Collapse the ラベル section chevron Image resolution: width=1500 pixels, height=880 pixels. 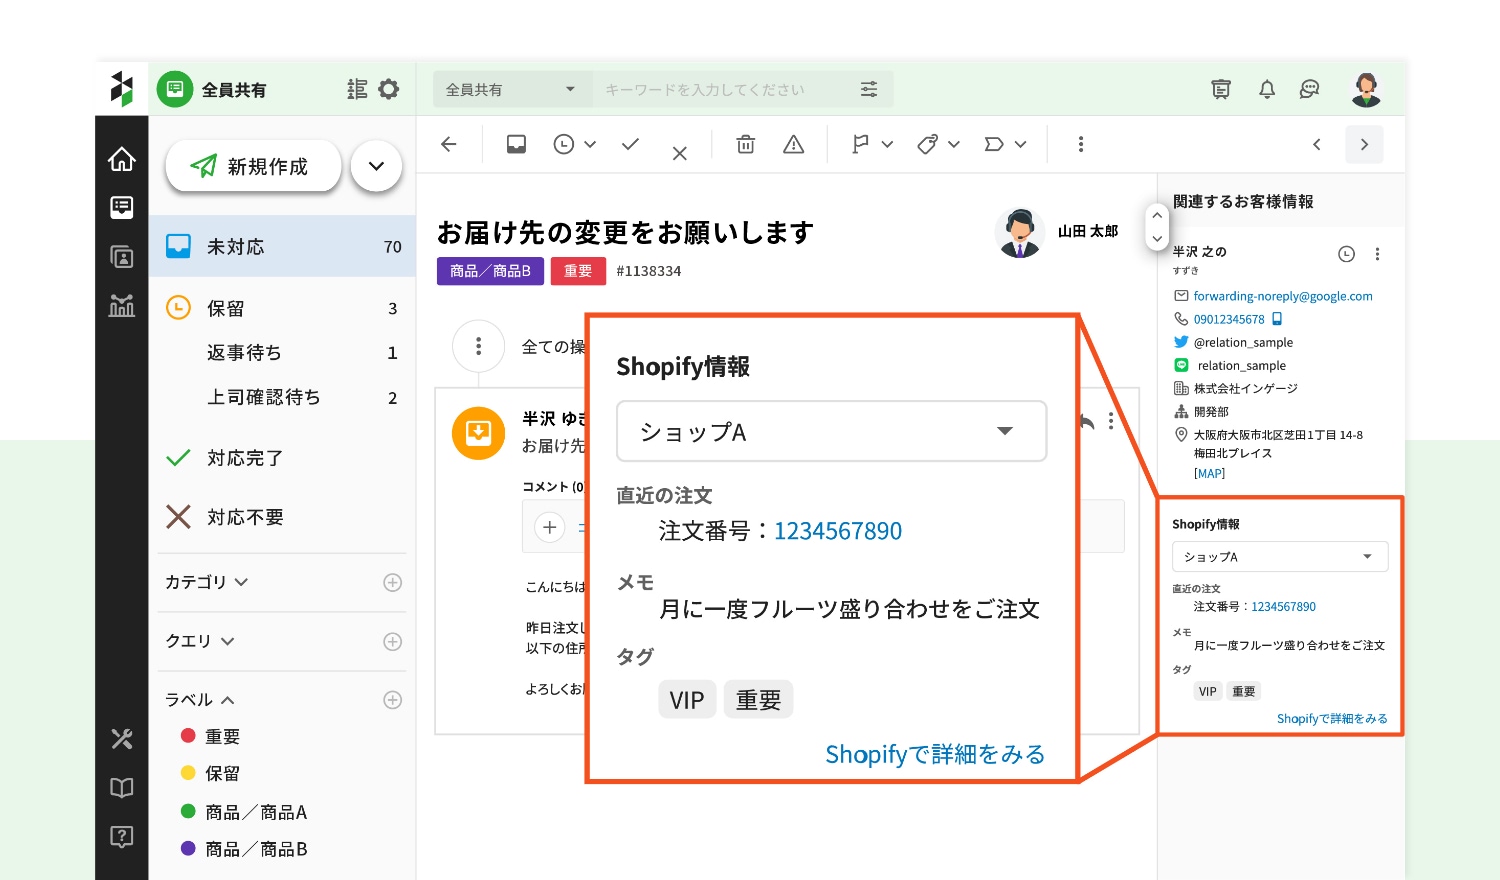[228, 699]
